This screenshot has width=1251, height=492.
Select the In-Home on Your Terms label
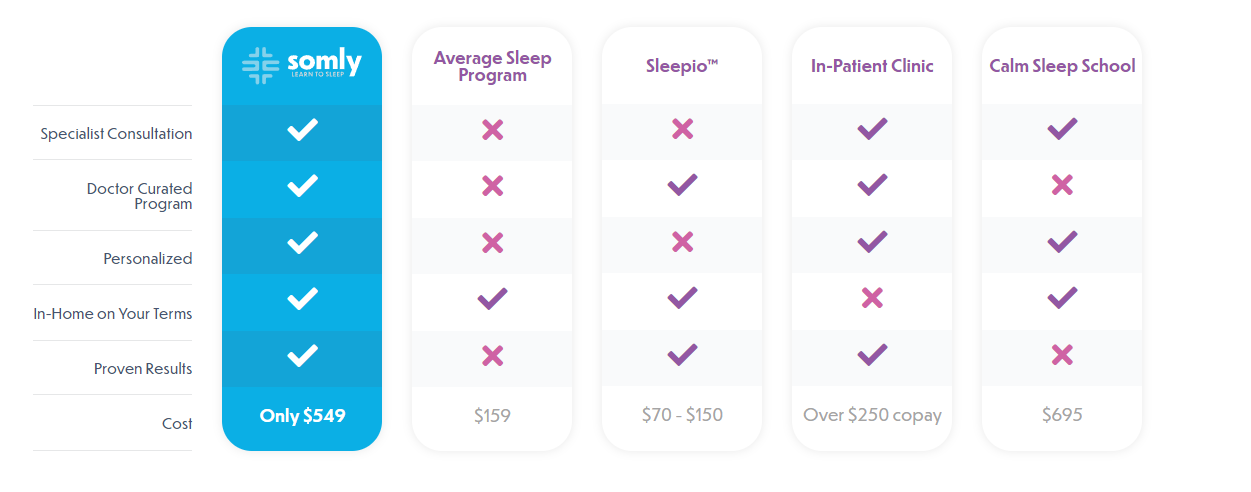pos(113,314)
